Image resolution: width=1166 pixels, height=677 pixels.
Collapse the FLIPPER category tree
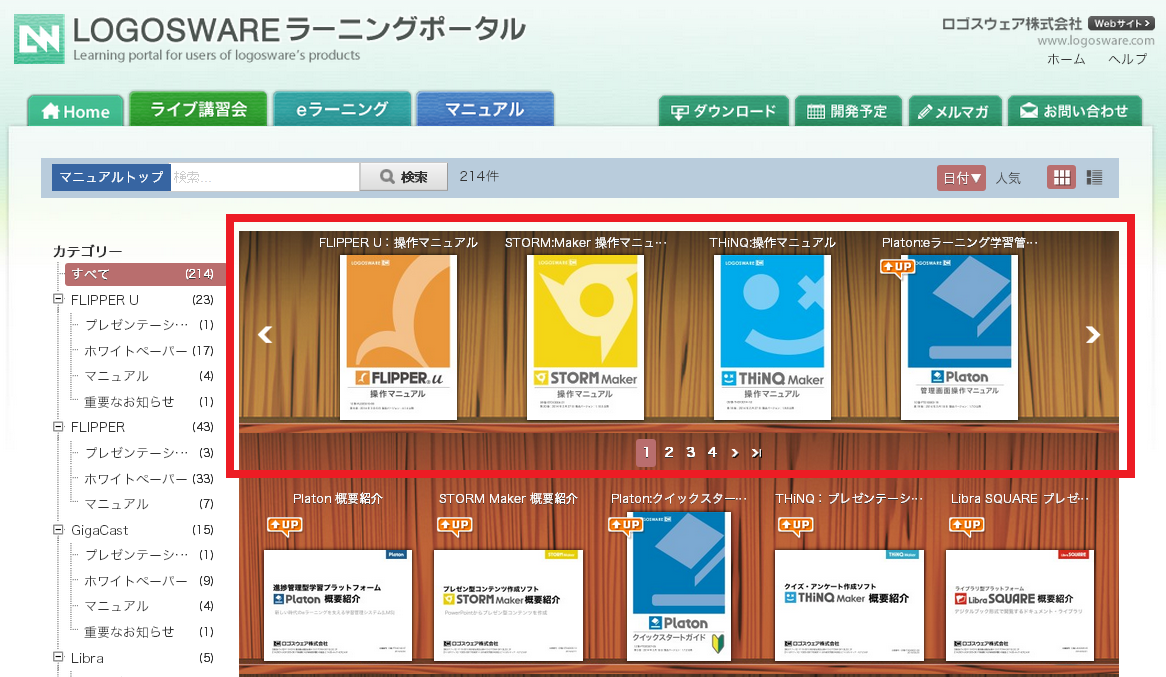click(58, 426)
